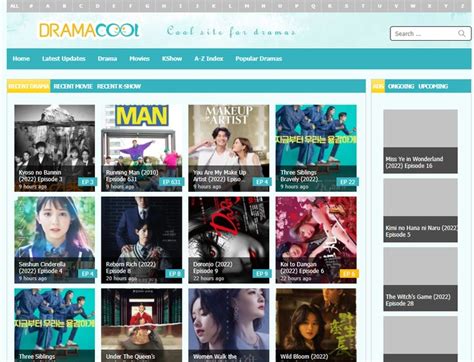The image size is (474, 362).
Task: Open Seishun Cinderella Episode 4 poster
Action: [x=55, y=240]
